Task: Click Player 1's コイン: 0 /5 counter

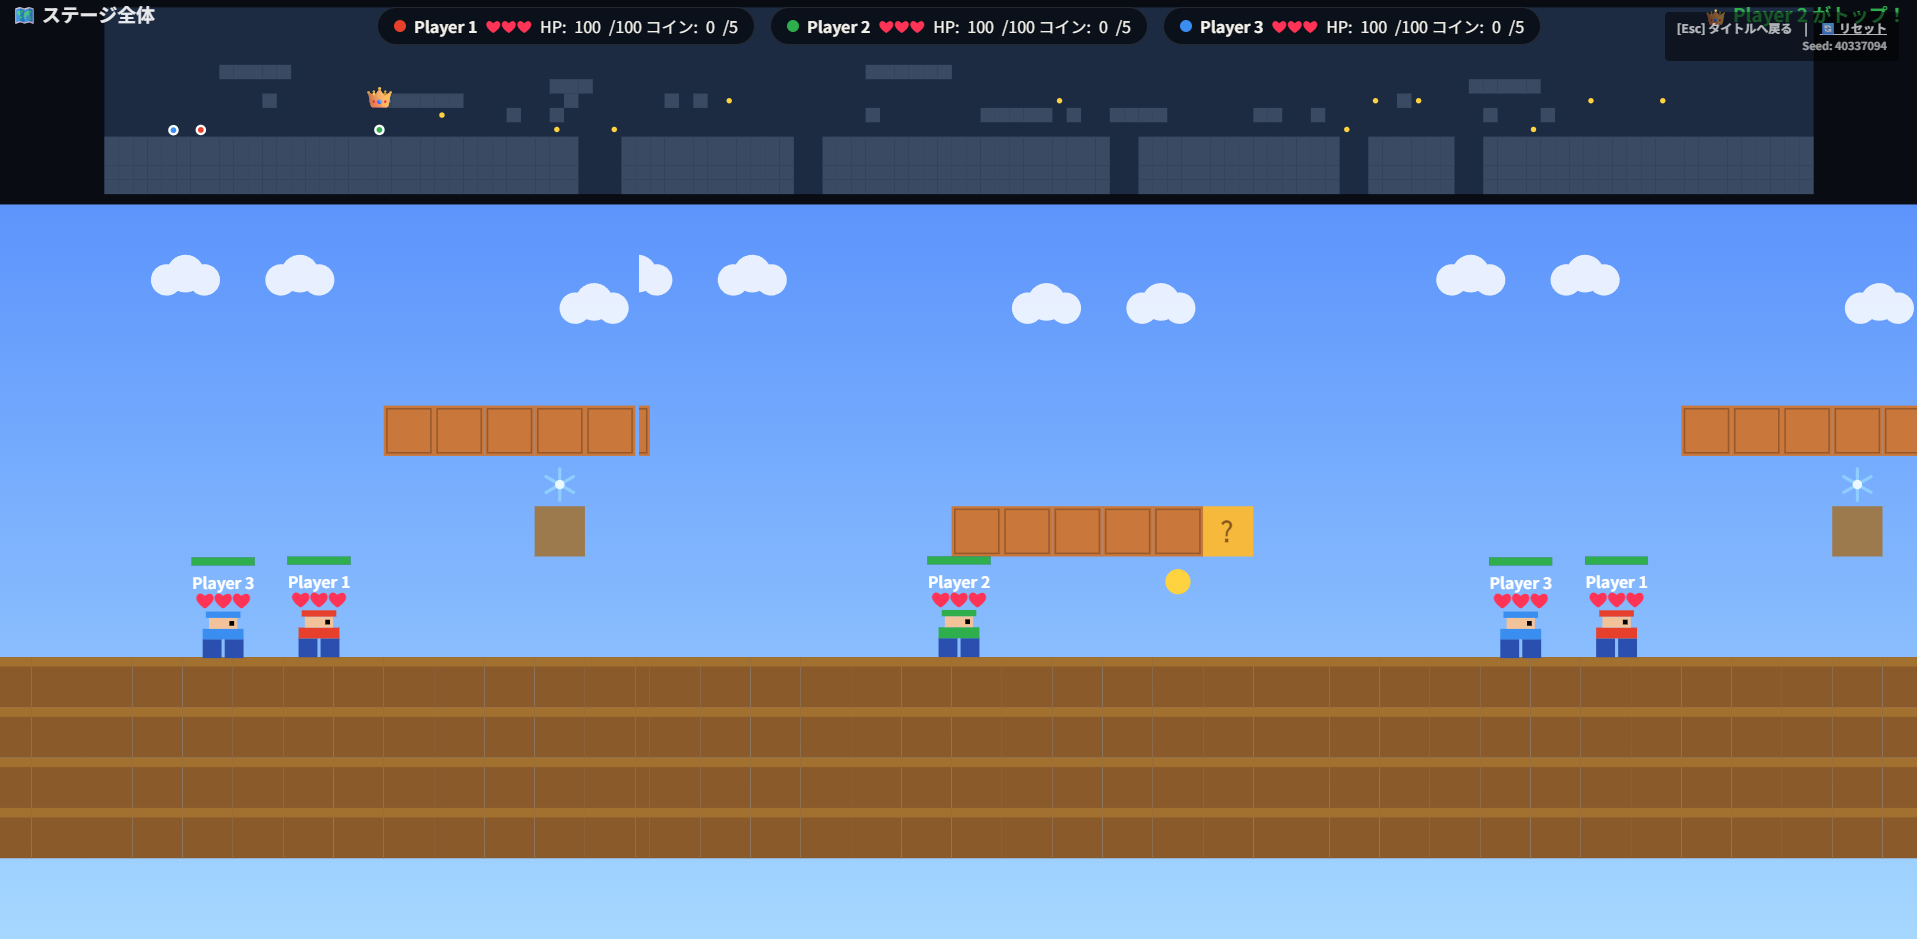Action: tap(692, 27)
